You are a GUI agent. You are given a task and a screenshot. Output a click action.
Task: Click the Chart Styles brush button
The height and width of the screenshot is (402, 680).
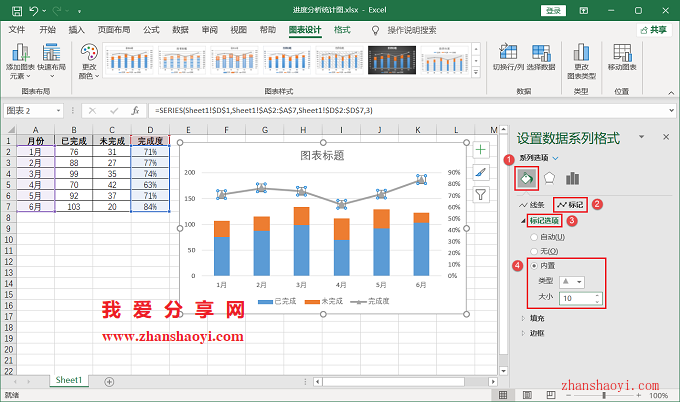coord(481,173)
